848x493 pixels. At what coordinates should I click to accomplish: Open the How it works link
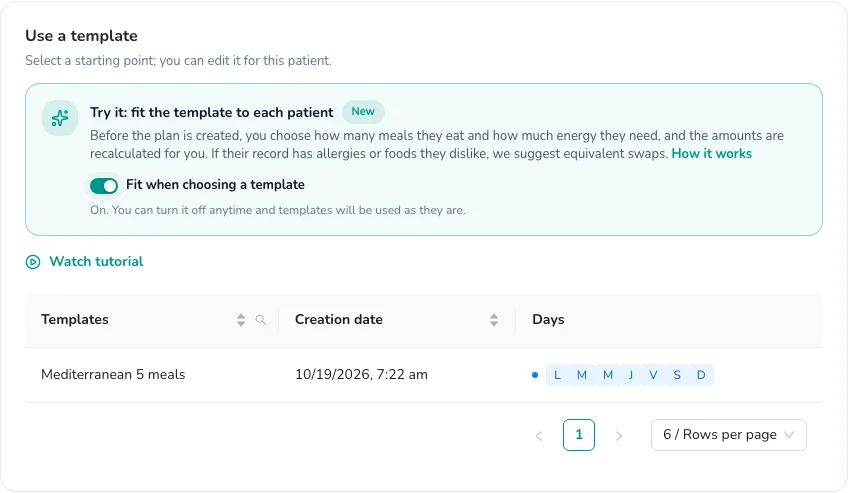pyautogui.click(x=711, y=154)
